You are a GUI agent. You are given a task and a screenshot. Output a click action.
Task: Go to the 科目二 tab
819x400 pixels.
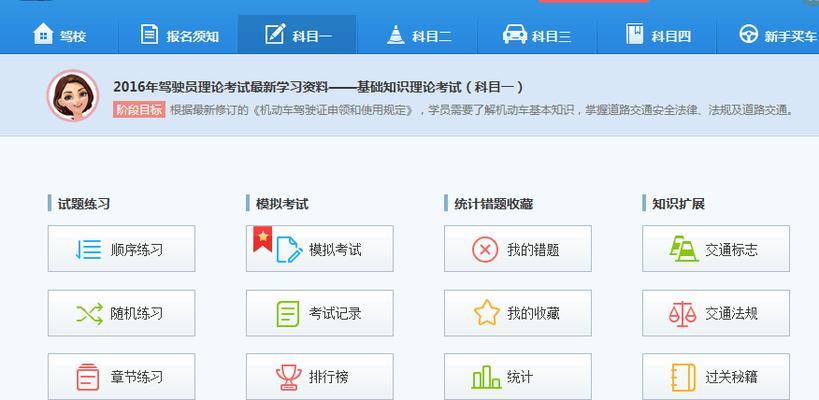(x=417, y=35)
